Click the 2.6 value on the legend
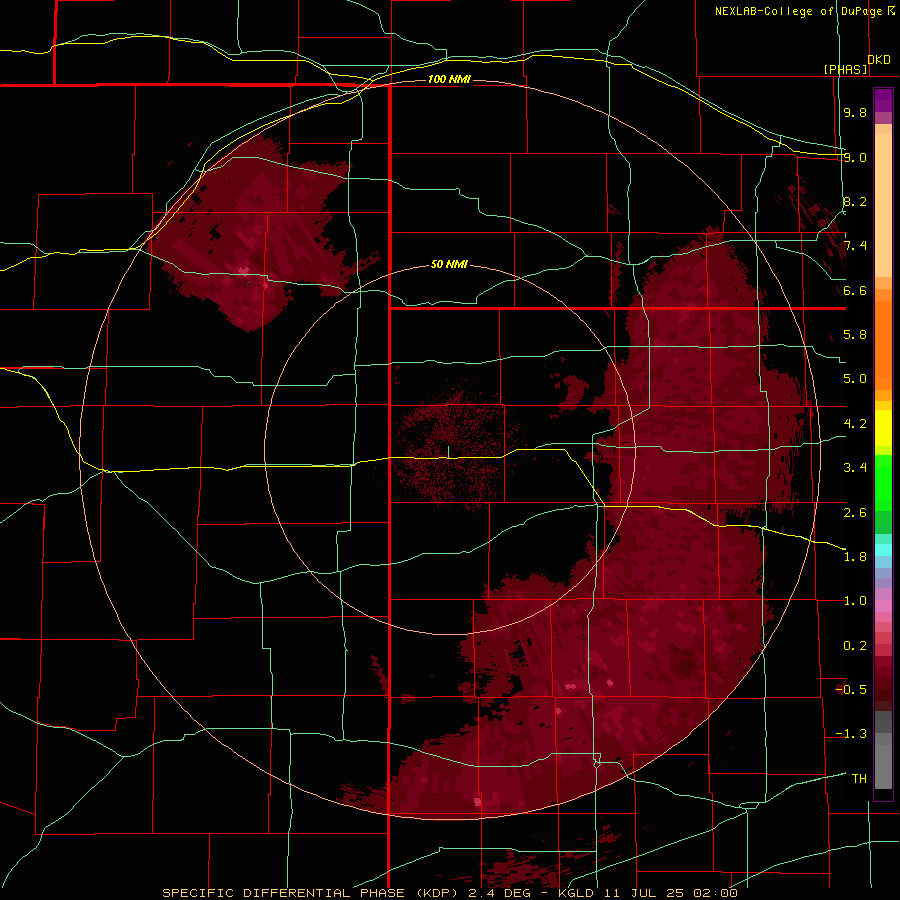This screenshot has width=900, height=900. pos(855,513)
